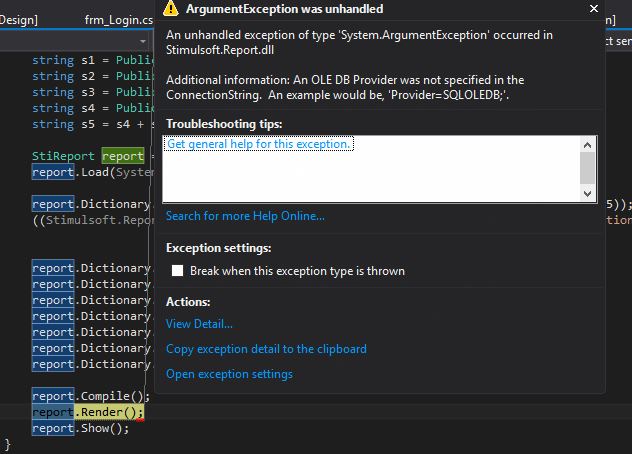632x454 pixels.
Task: Copy exception detail to the clipboard
Action: [x=266, y=349]
